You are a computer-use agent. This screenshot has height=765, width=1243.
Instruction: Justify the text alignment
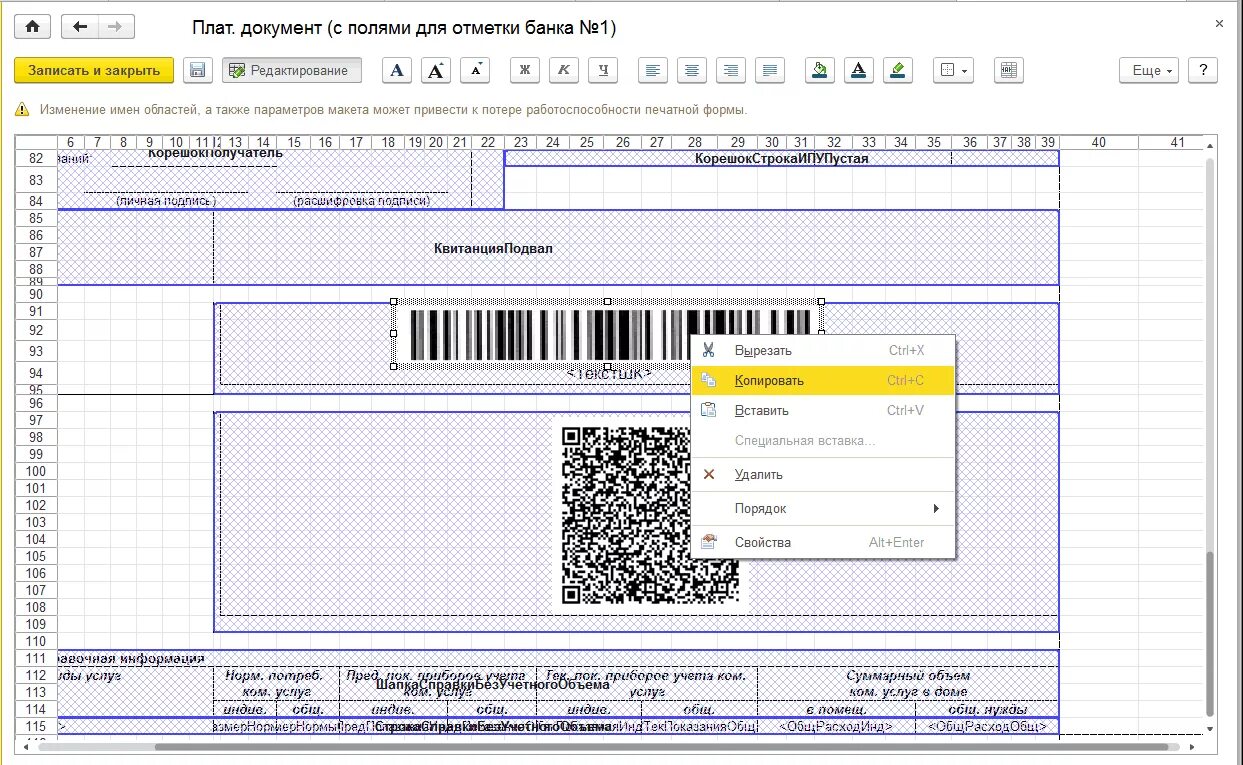click(x=770, y=70)
